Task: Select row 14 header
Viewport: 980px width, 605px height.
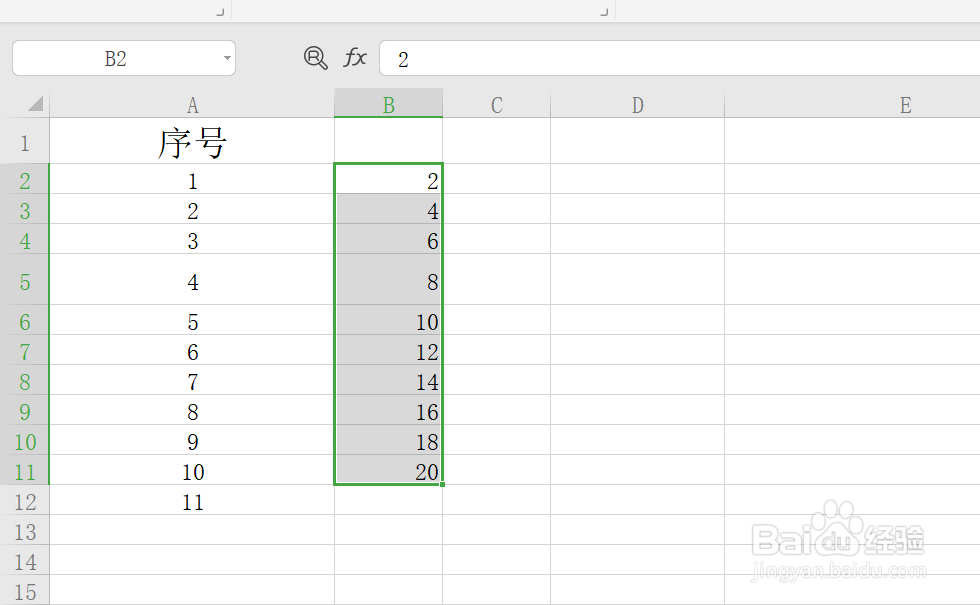Action: coord(24,560)
